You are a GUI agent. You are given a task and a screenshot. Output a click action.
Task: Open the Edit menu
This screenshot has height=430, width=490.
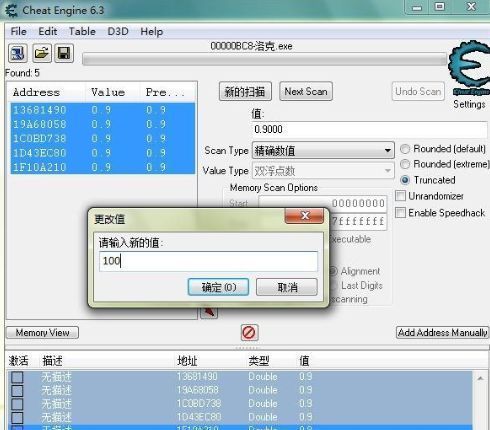pos(48,32)
